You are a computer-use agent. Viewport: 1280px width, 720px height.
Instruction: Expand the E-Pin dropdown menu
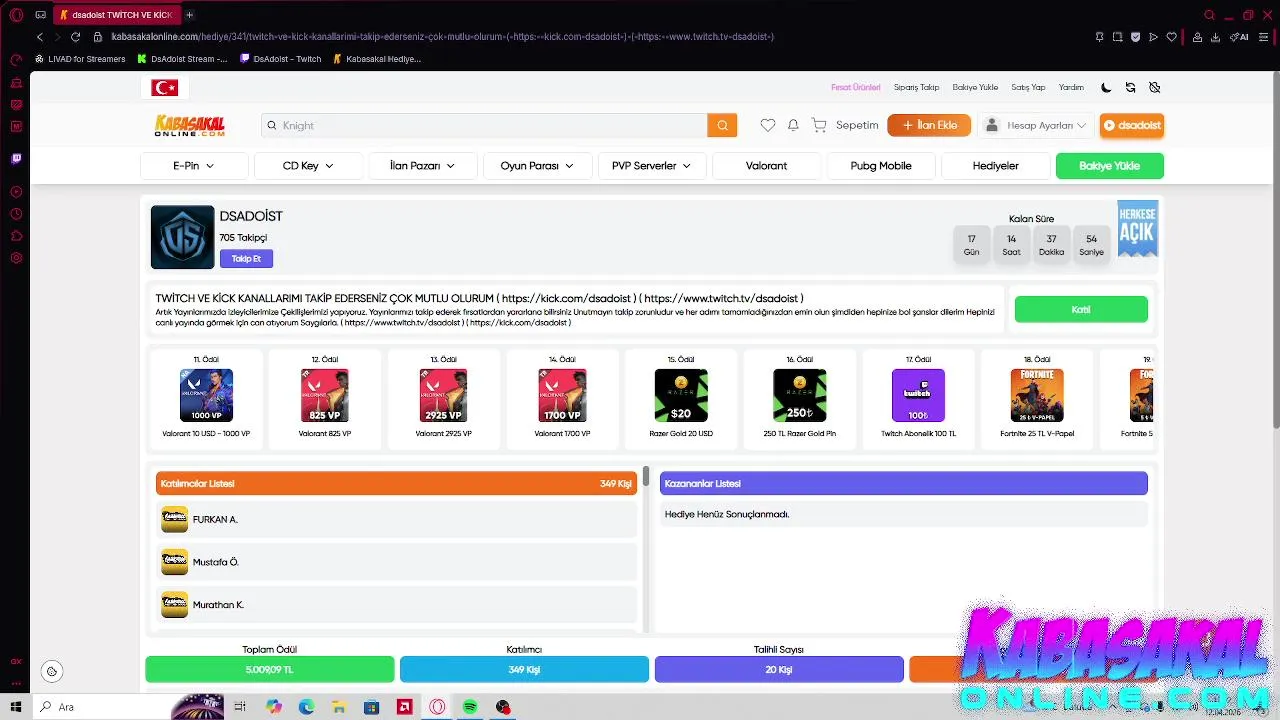pos(194,166)
